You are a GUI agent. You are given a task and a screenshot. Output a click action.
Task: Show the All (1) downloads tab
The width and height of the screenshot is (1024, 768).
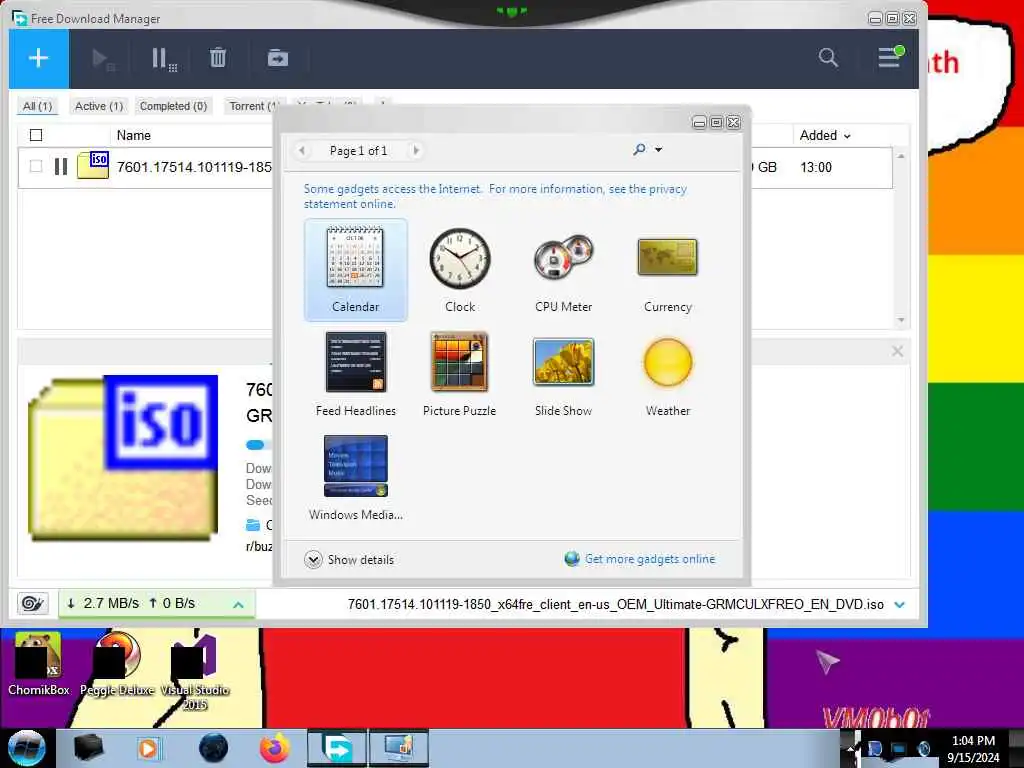point(37,106)
